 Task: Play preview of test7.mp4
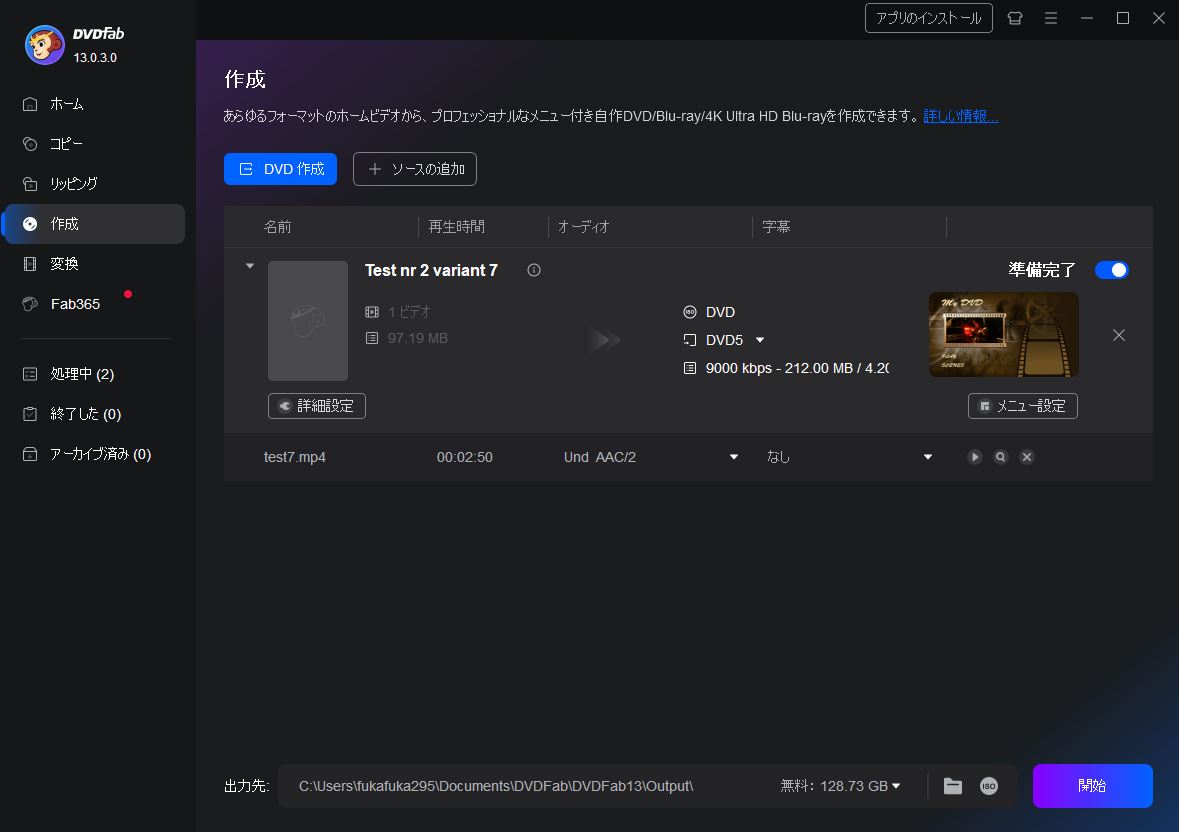coord(974,457)
